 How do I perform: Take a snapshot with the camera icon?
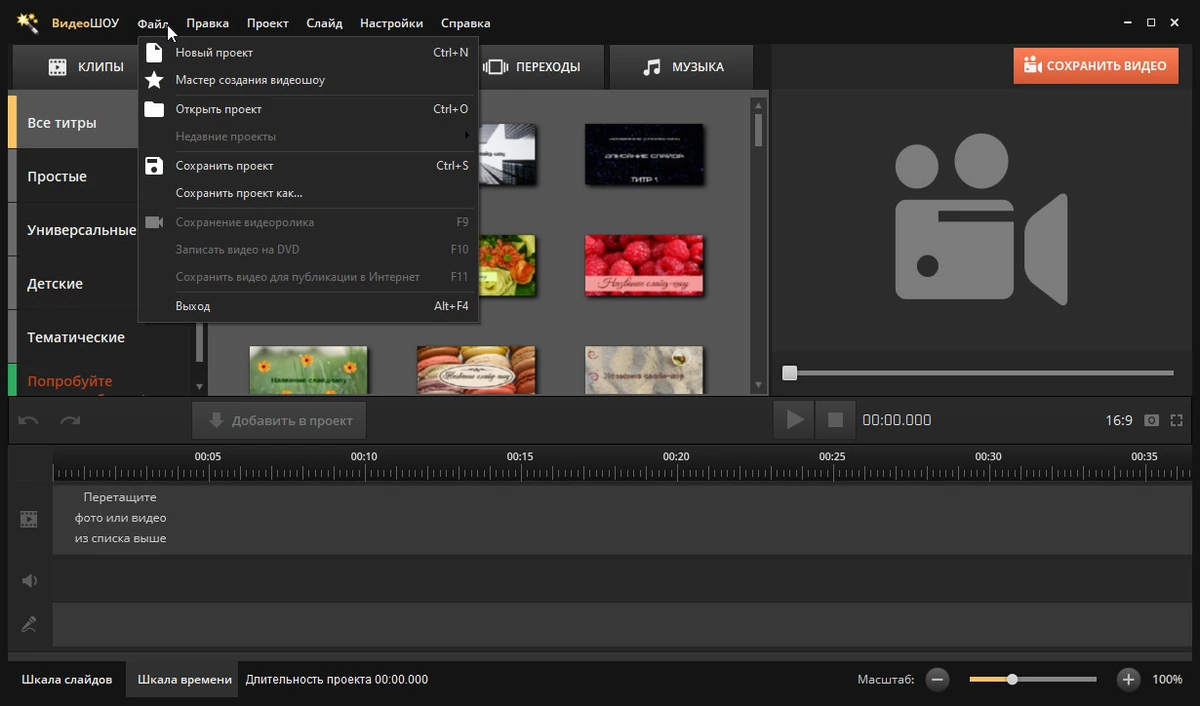coord(1152,421)
